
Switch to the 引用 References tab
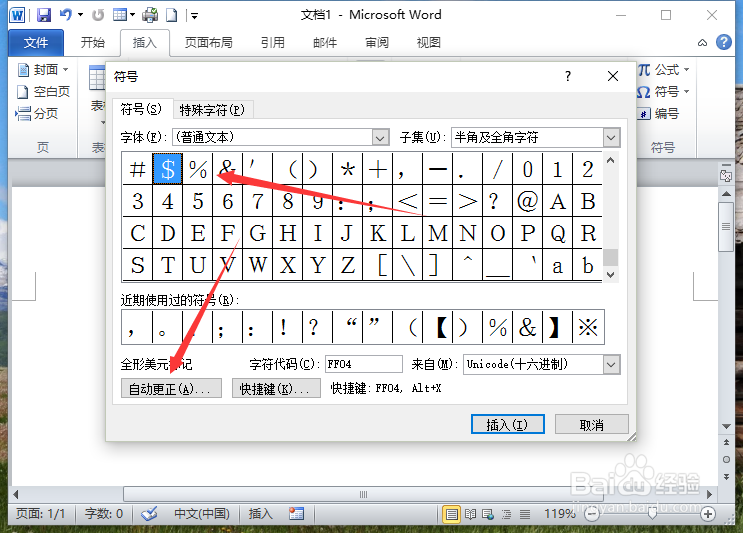pos(272,43)
